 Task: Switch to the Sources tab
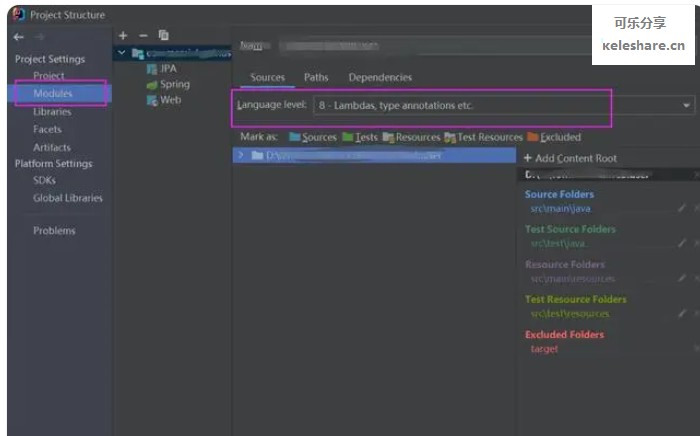coord(267,78)
